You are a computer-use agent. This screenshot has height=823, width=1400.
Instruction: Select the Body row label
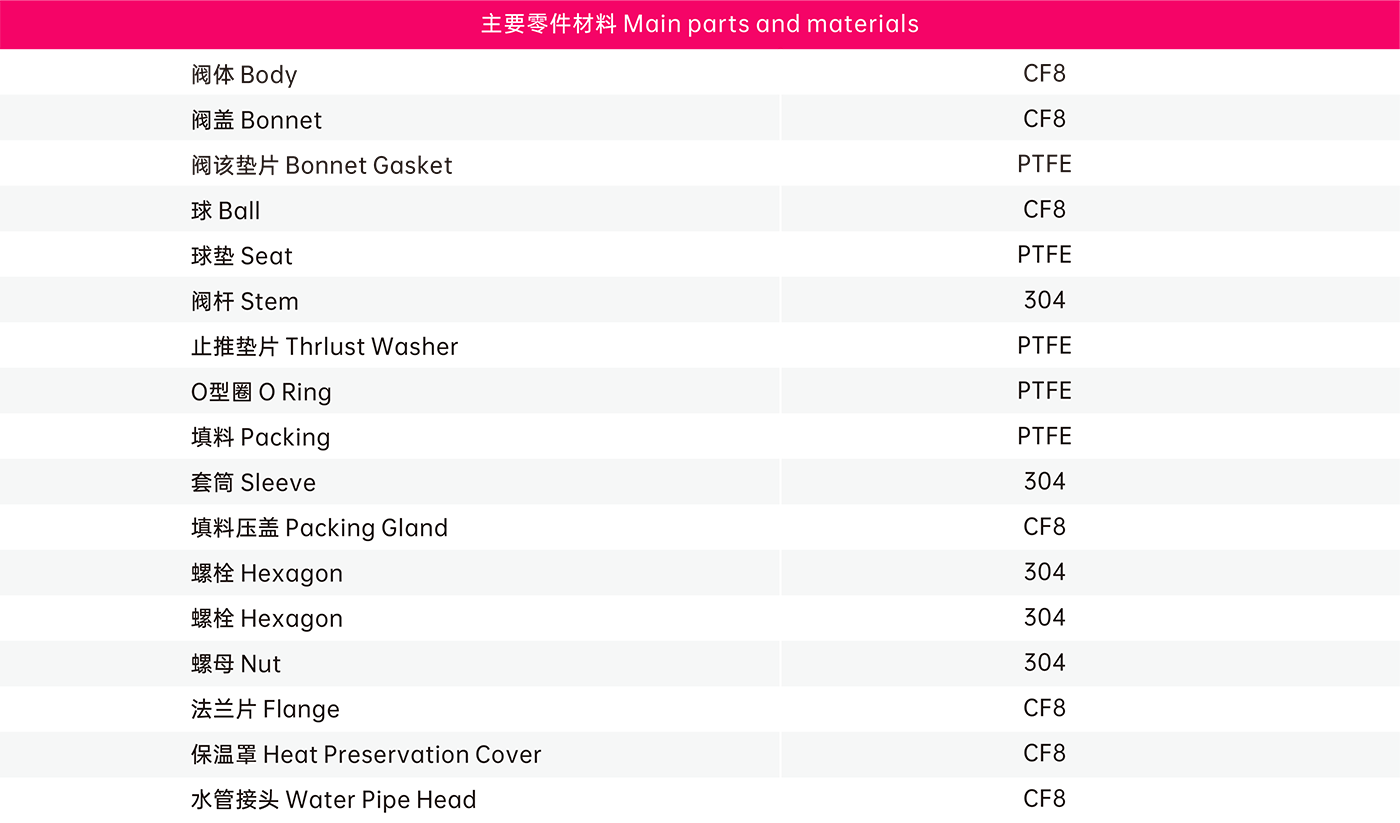pyautogui.click(x=244, y=75)
